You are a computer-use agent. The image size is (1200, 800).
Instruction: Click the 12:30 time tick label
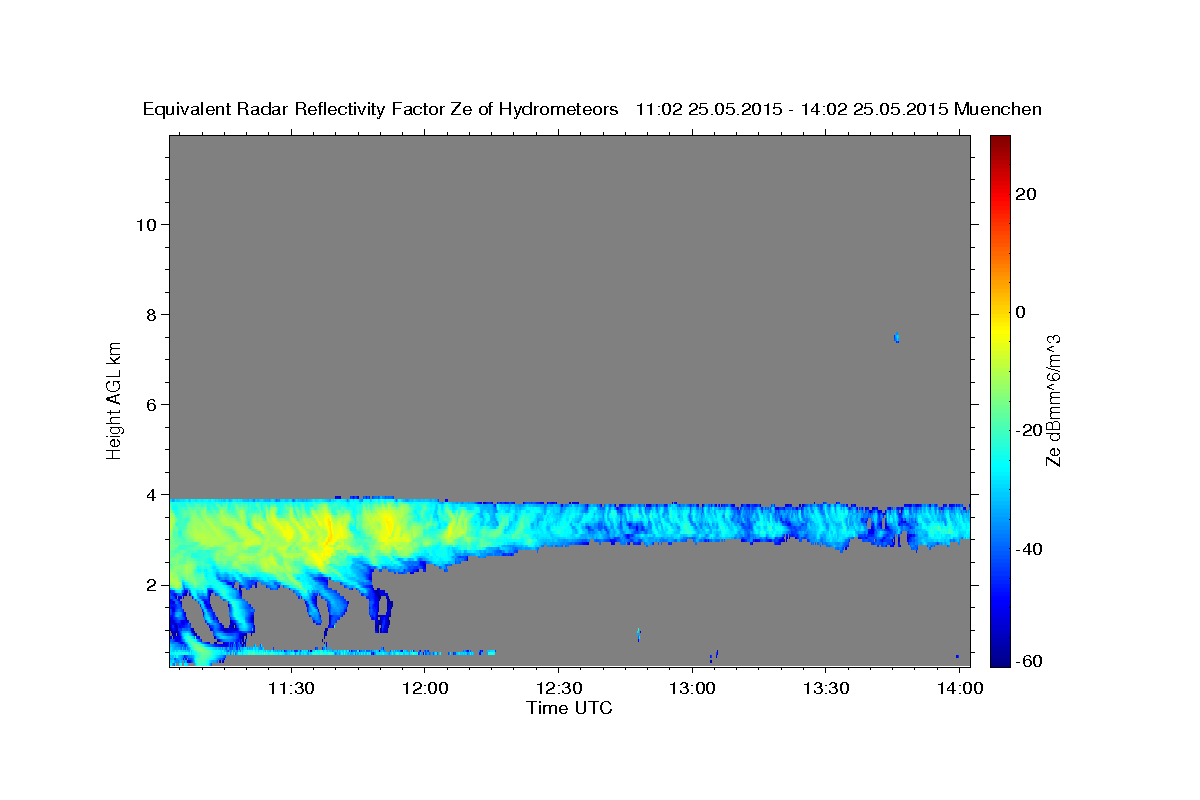(x=558, y=689)
